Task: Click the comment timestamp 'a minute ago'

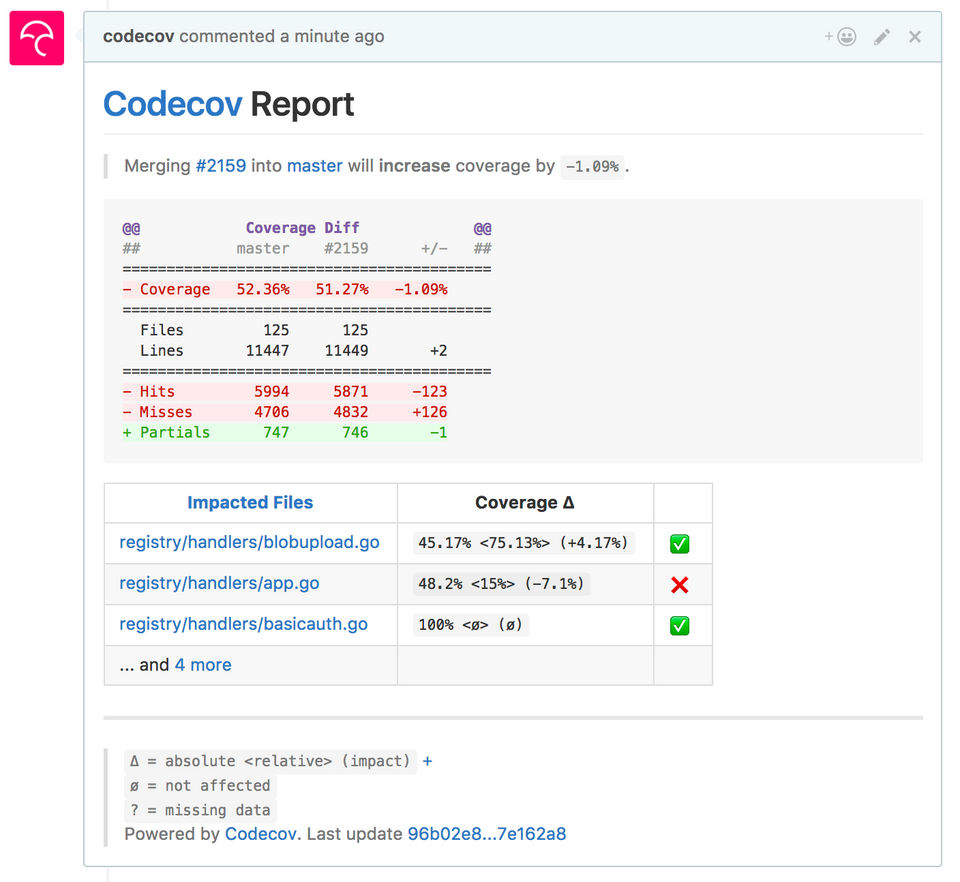Action: pos(331,36)
